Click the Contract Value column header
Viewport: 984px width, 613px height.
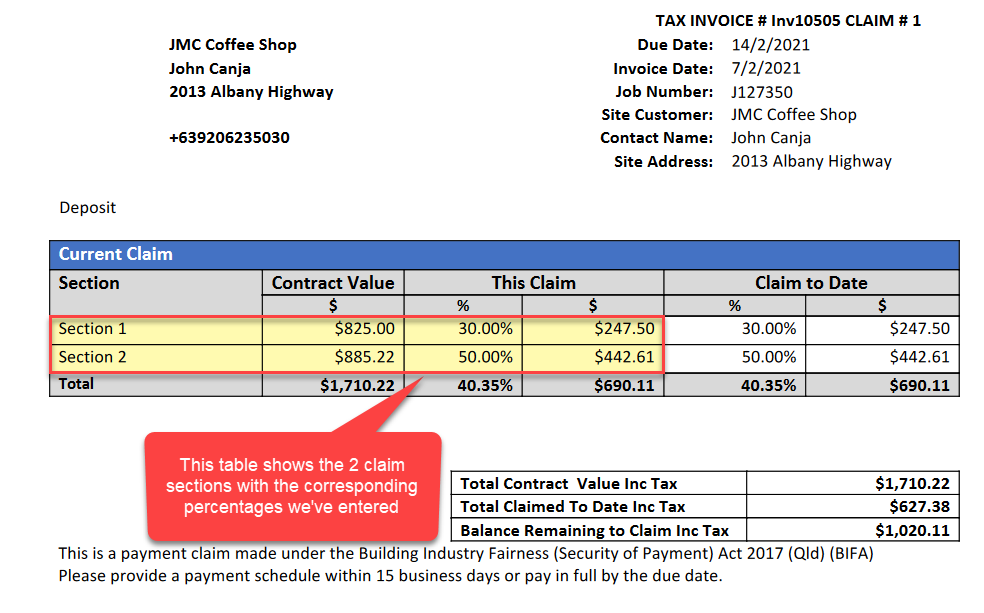pos(333,283)
